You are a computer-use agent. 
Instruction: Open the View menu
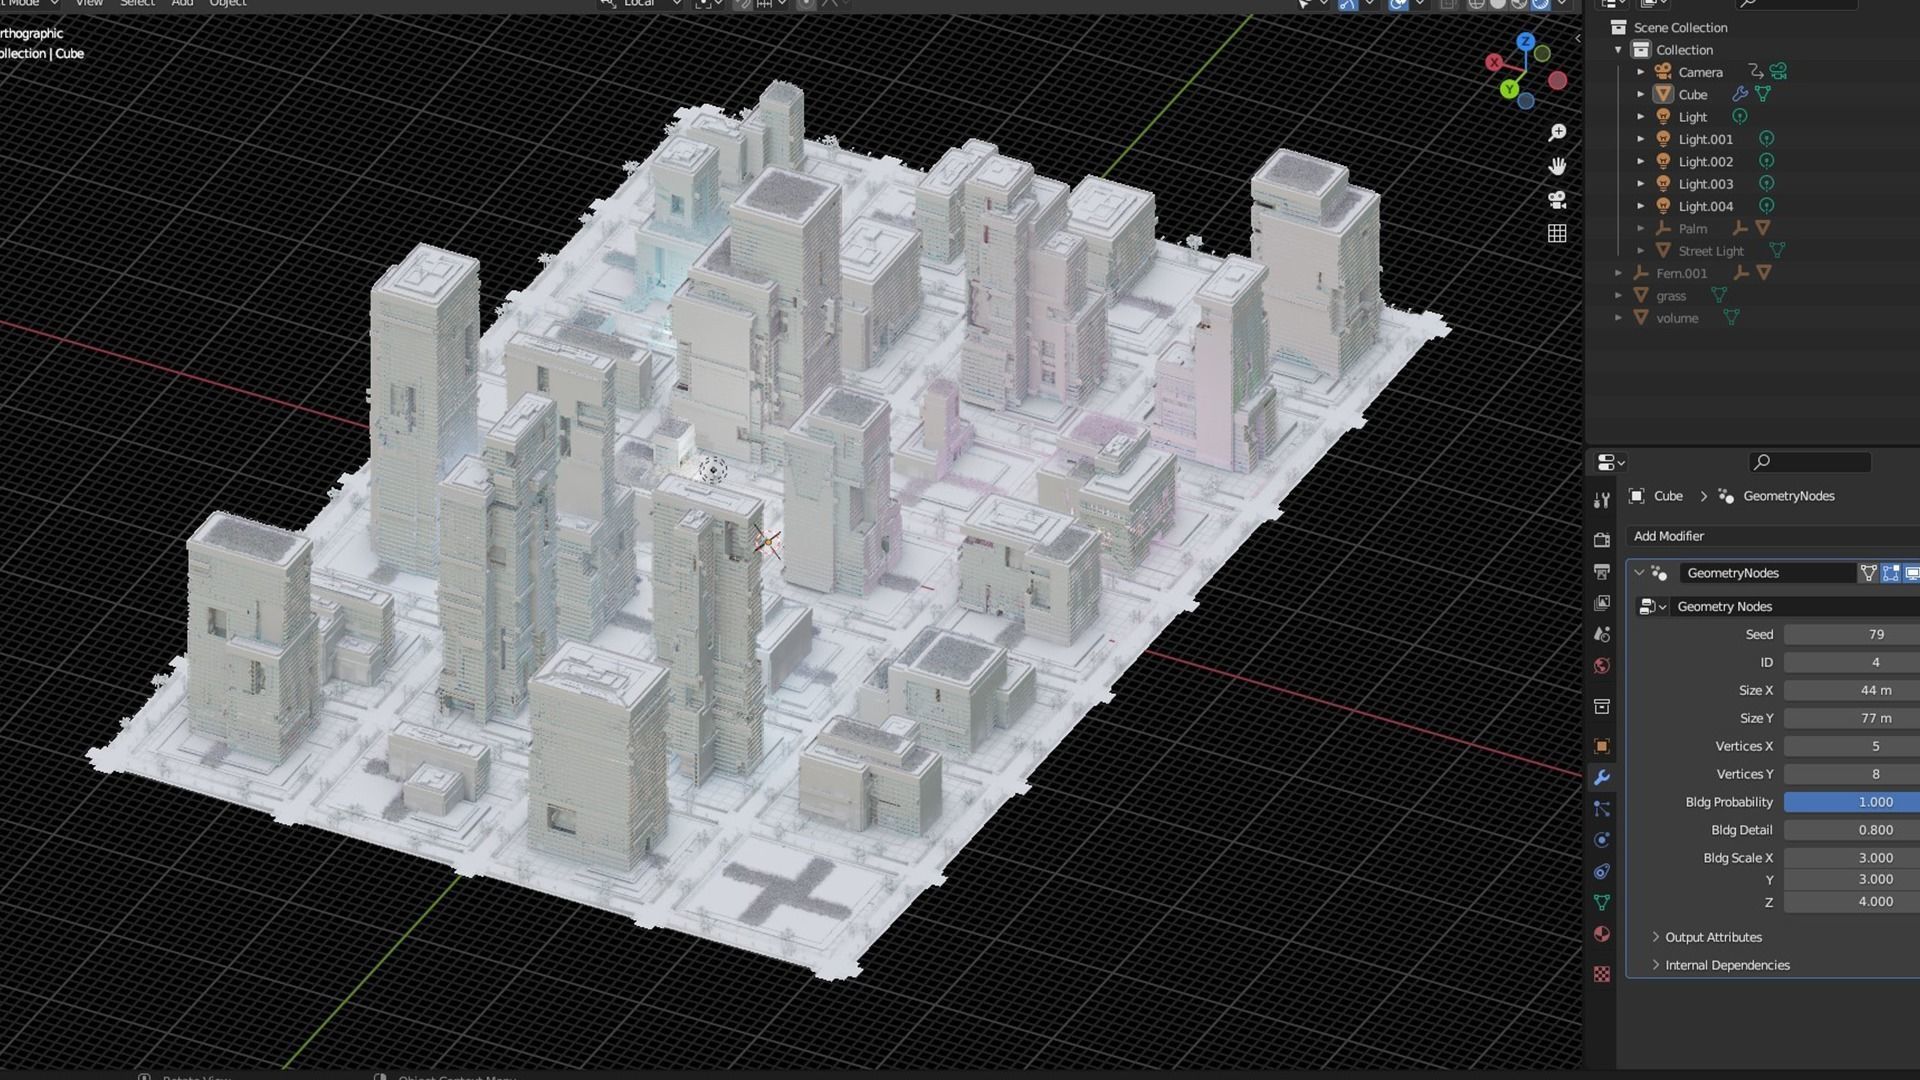click(x=89, y=3)
